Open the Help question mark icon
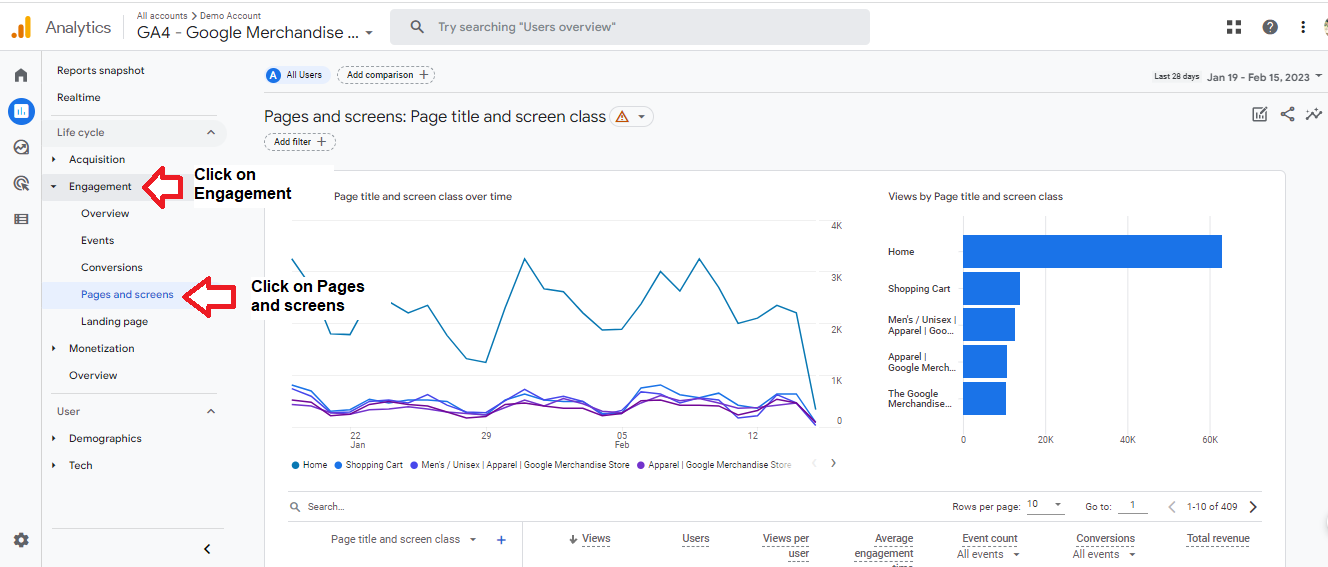The image size is (1328, 567). coord(1270,27)
